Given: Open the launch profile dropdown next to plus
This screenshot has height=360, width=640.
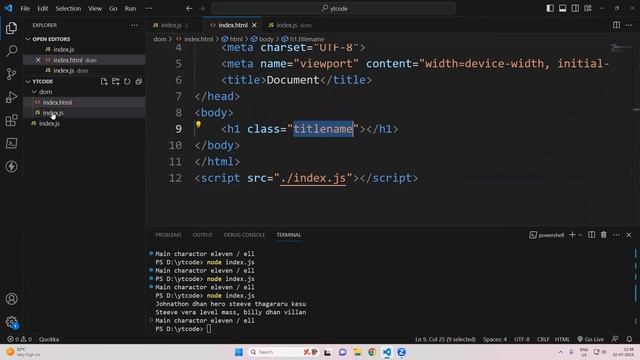Looking at the screenshot, I should pos(580,235).
